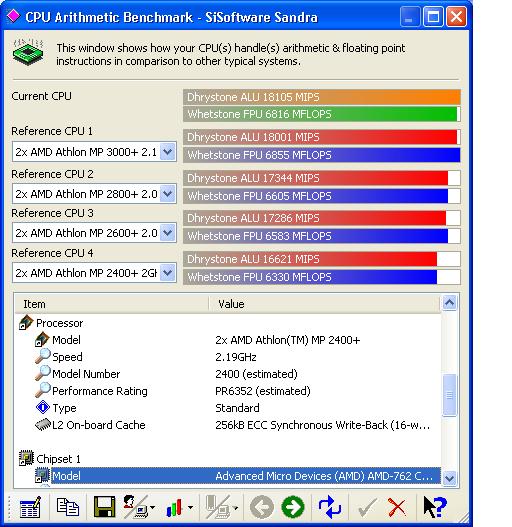The image size is (512, 527).
Task: Click list scrollbar up arrow
Action: coord(449,303)
